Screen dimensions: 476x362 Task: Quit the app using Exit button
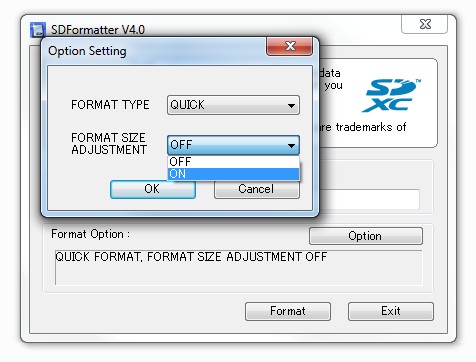[x=391, y=311]
